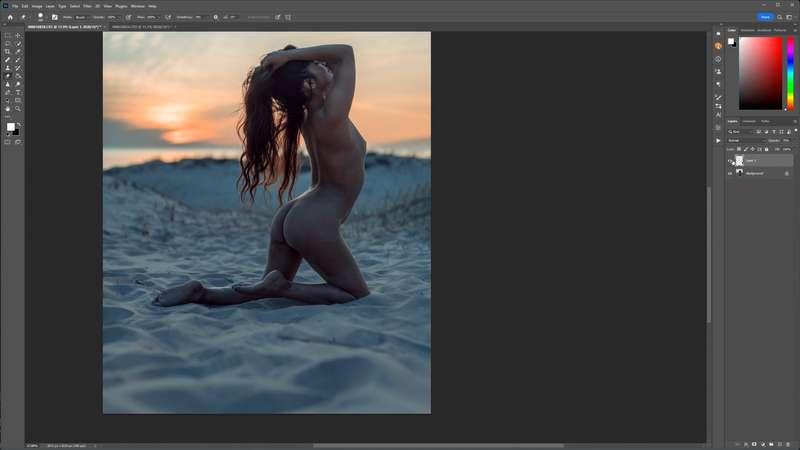Toggle lock position icon
Image resolution: width=800 pixels, height=450 pixels.
coord(753,149)
